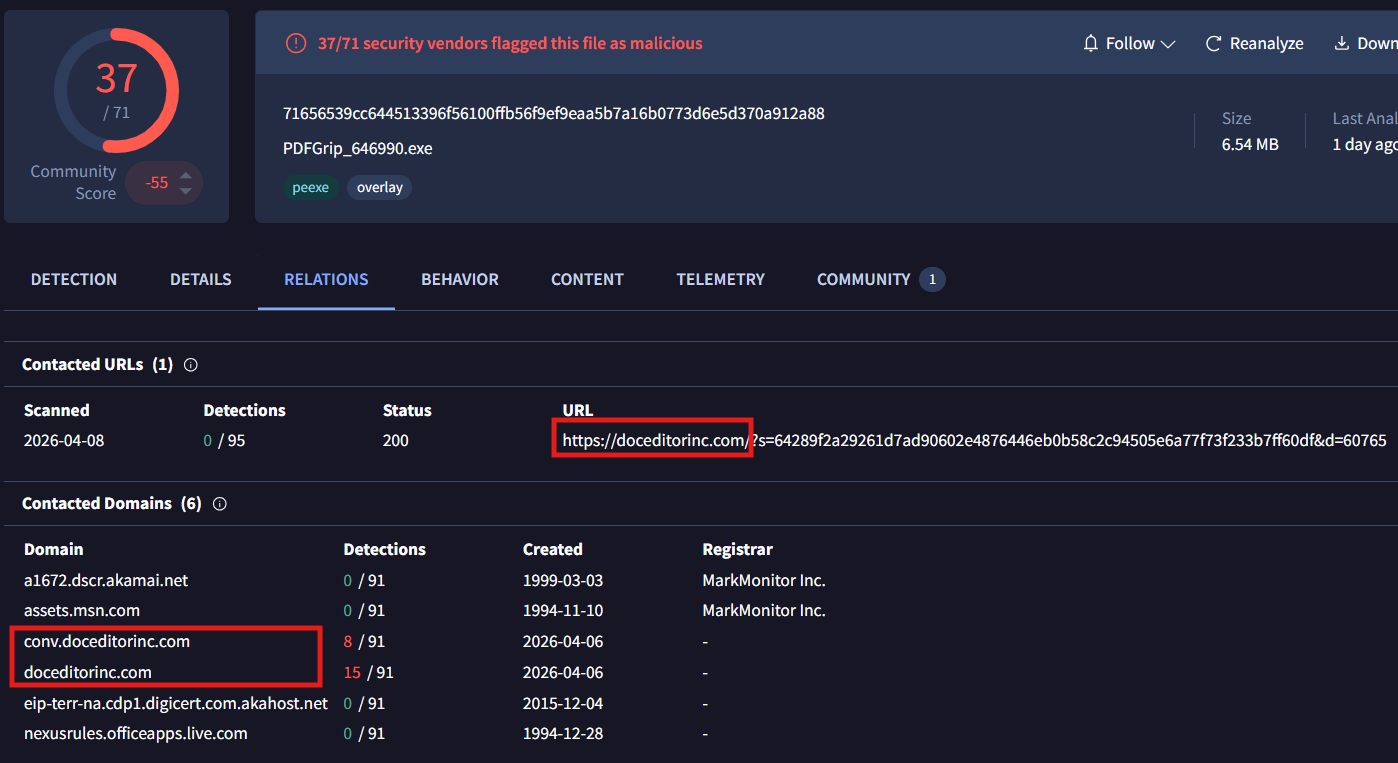Select the RELATIONS tab
The height and width of the screenshot is (763, 1398).
tap(326, 280)
